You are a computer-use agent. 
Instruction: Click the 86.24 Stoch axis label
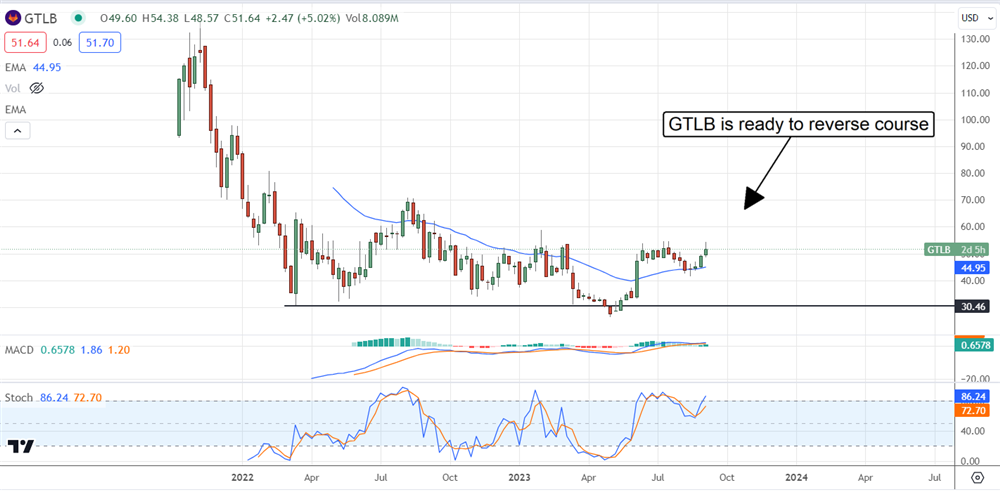(x=972, y=395)
